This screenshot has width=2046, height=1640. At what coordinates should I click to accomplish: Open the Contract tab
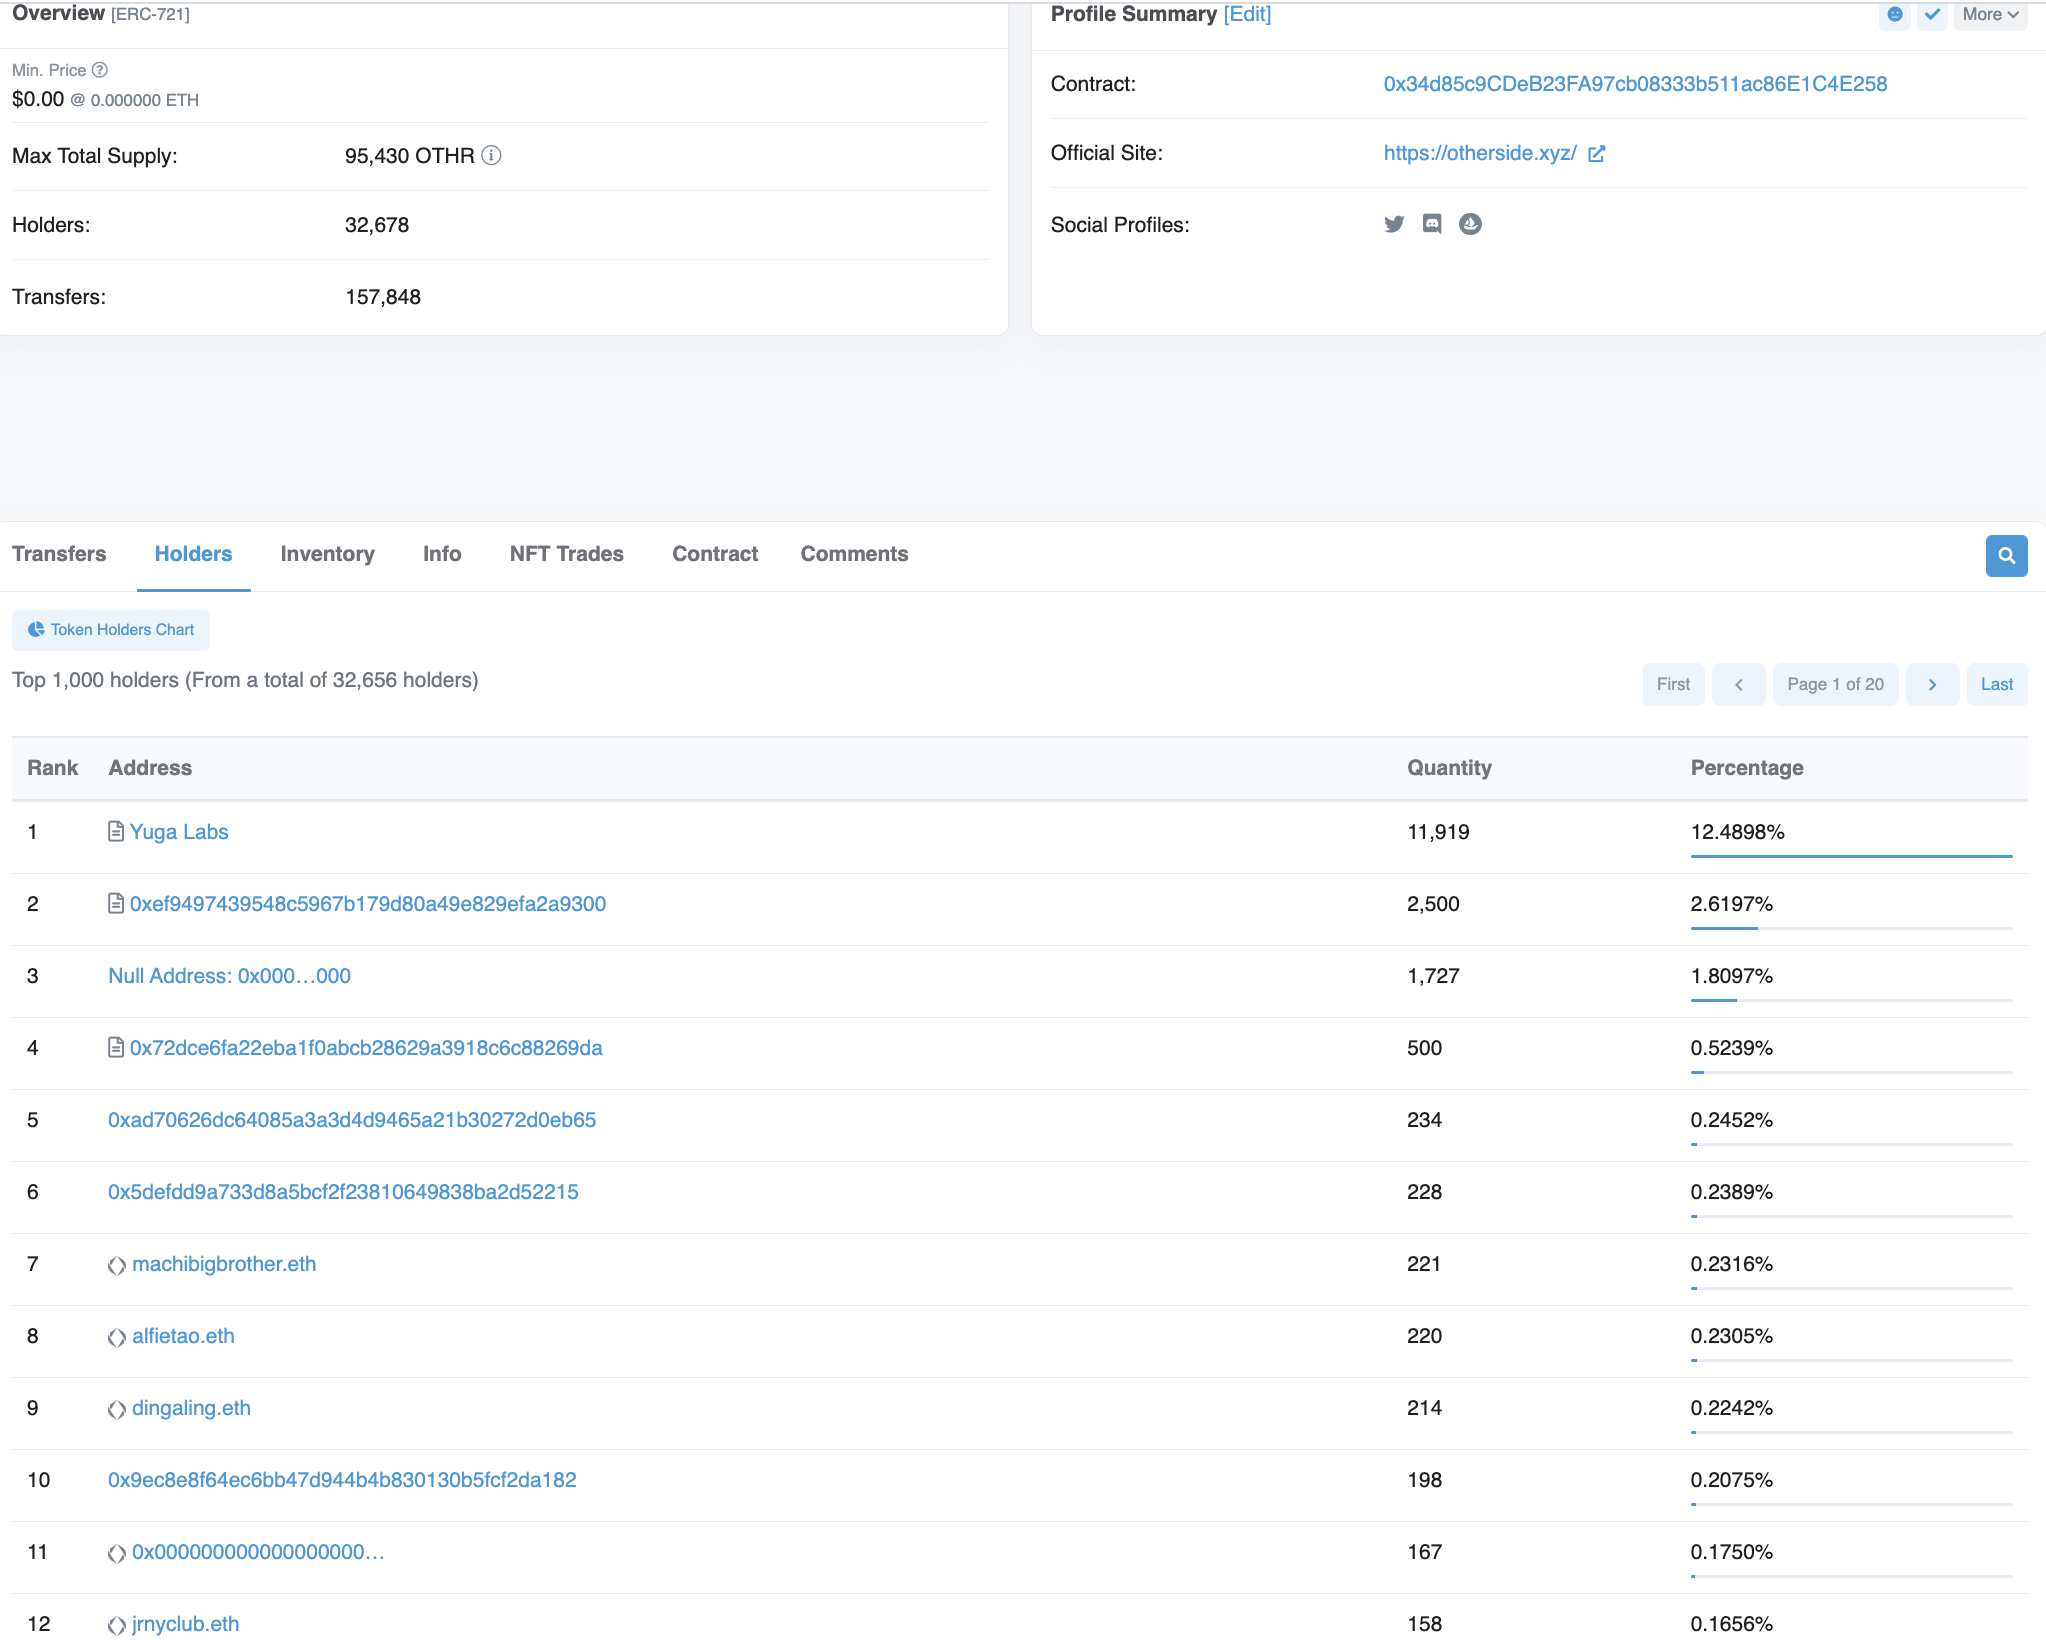(715, 554)
